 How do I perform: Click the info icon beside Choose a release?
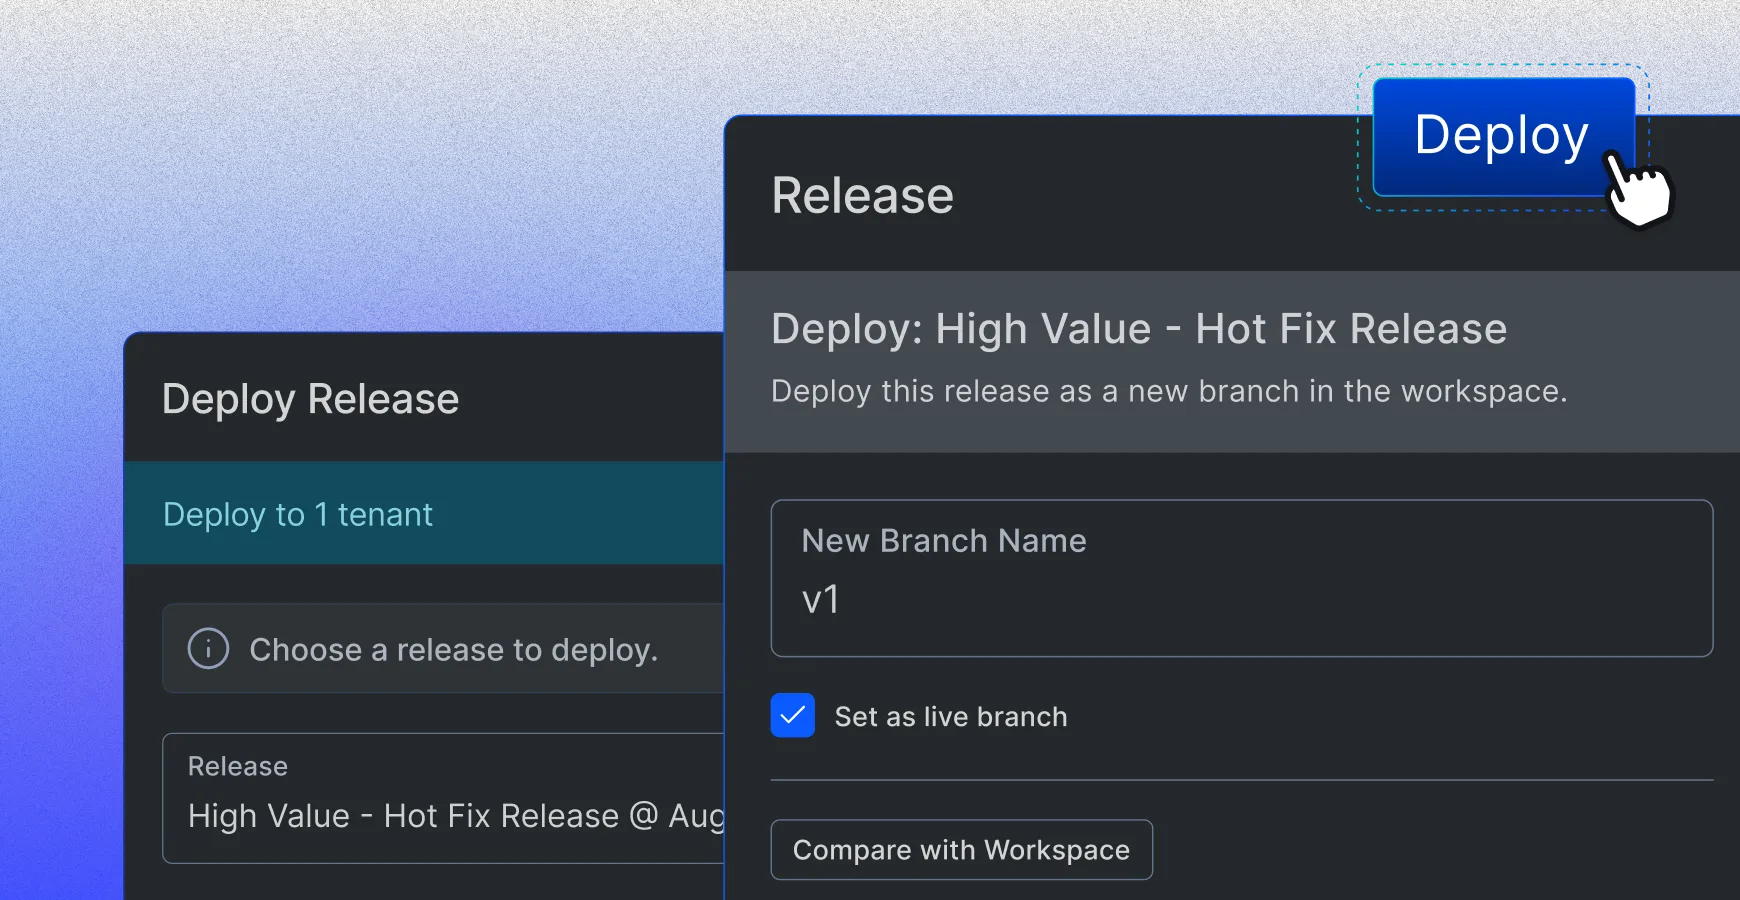coord(208,649)
